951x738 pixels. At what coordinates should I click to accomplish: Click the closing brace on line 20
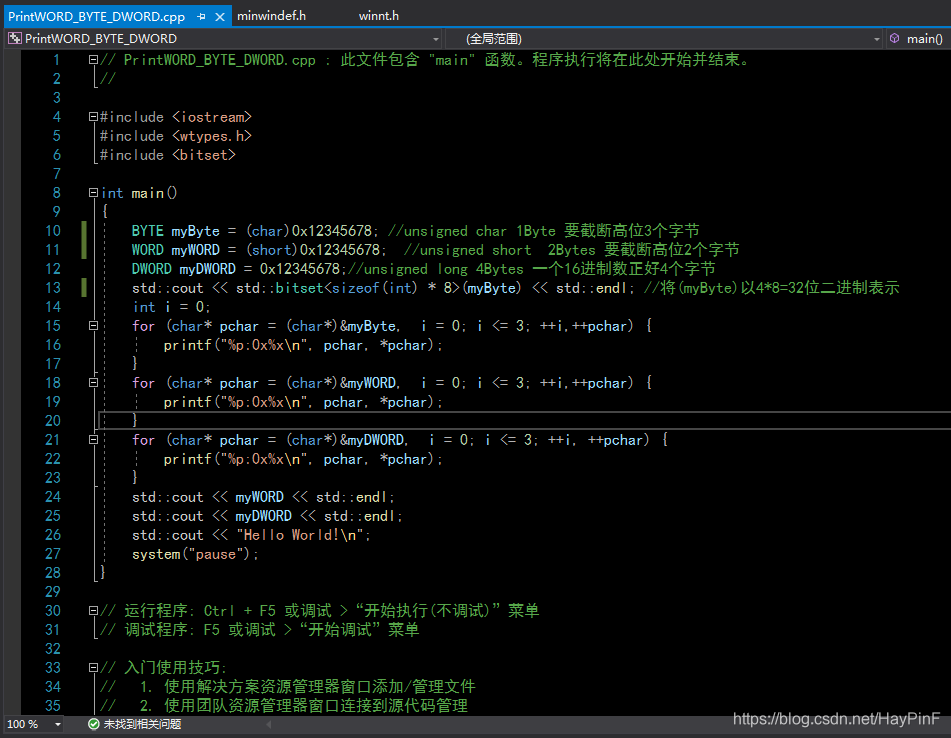135,420
